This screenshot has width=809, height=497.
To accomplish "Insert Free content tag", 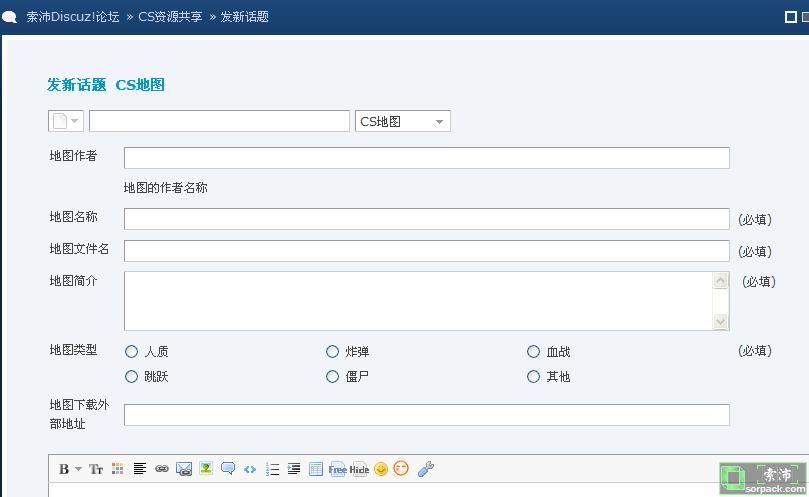I will (337, 469).
